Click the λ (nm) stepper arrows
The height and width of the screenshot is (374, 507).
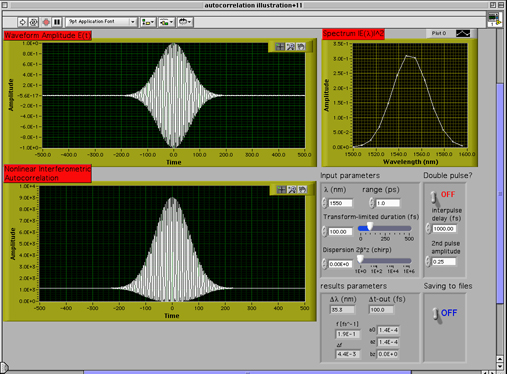[x=324, y=203]
